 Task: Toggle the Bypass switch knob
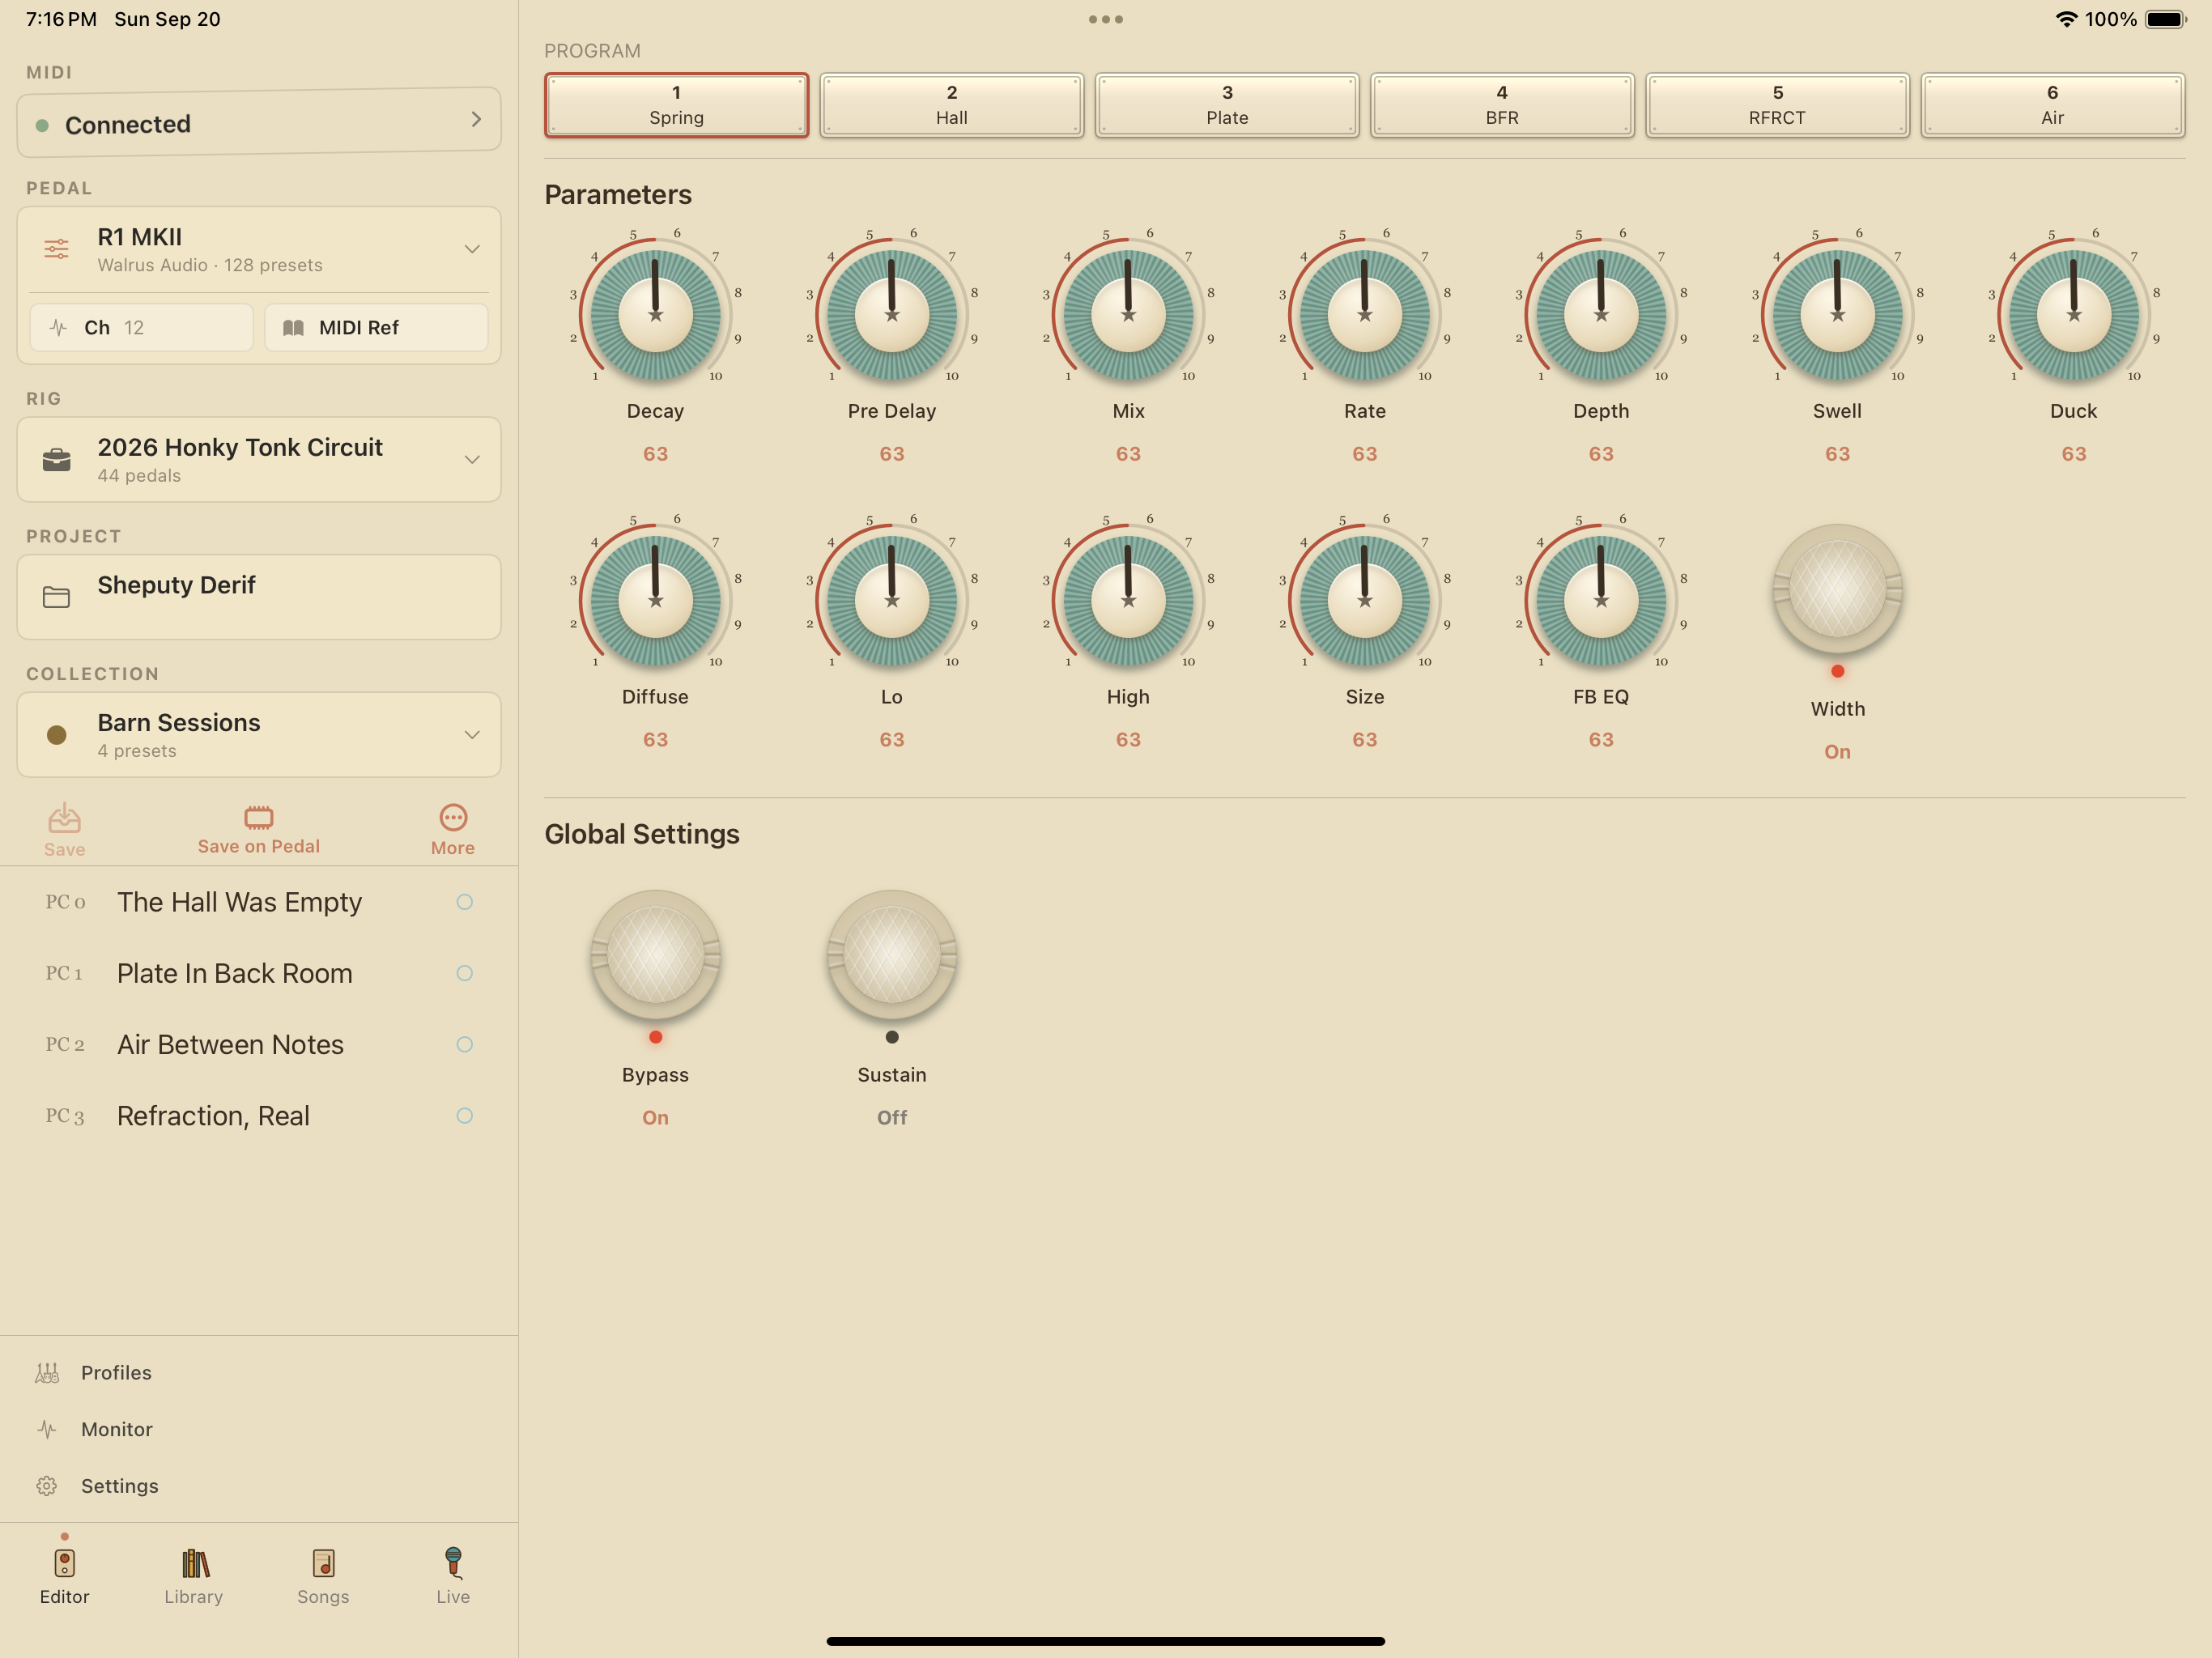[x=655, y=955]
